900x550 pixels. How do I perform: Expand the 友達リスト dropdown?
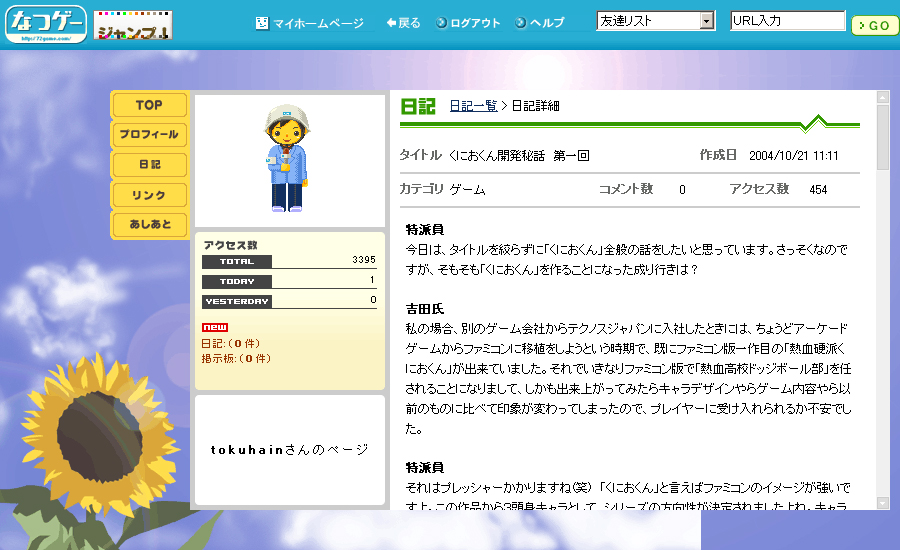(x=706, y=21)
